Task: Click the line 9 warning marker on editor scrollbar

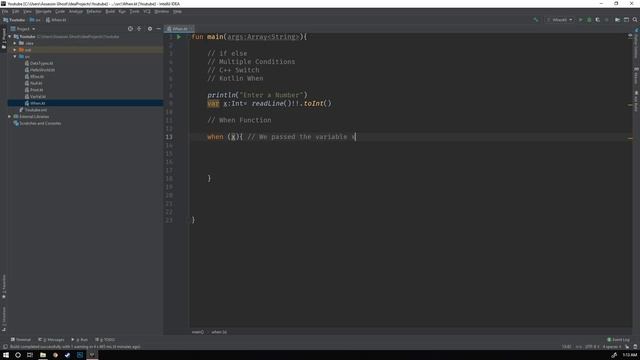Action: point(630,105)
